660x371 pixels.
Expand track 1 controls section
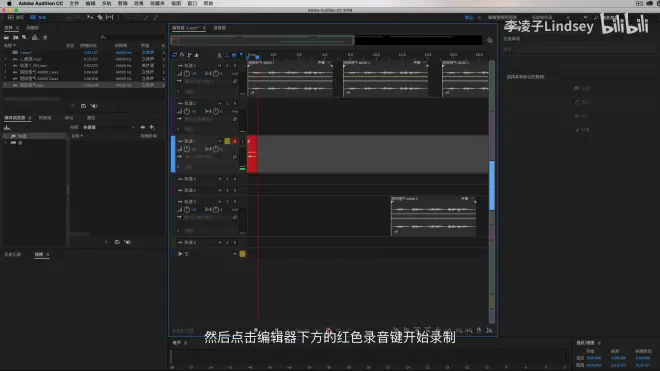point(178,91)
